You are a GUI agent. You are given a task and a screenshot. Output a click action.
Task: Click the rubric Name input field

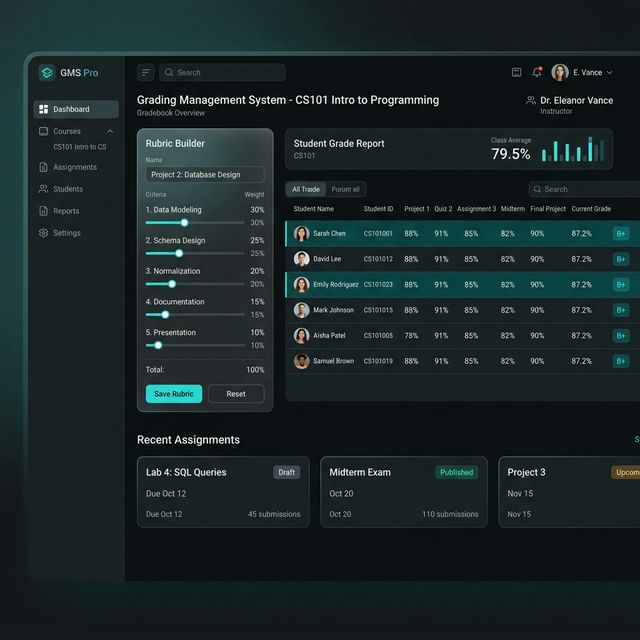pyautogui.click(x=205, y=175)
